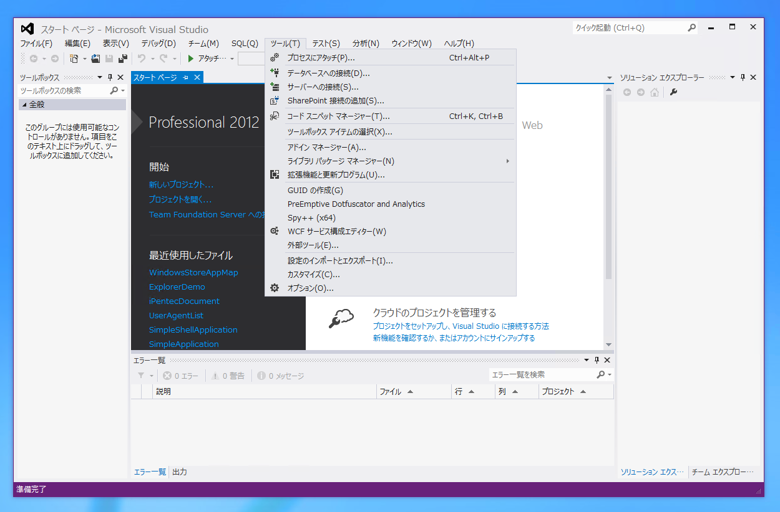Pin the Solution Explorer panel pushpin
This screenshot has height=512, width=780.
click(743, 77)
